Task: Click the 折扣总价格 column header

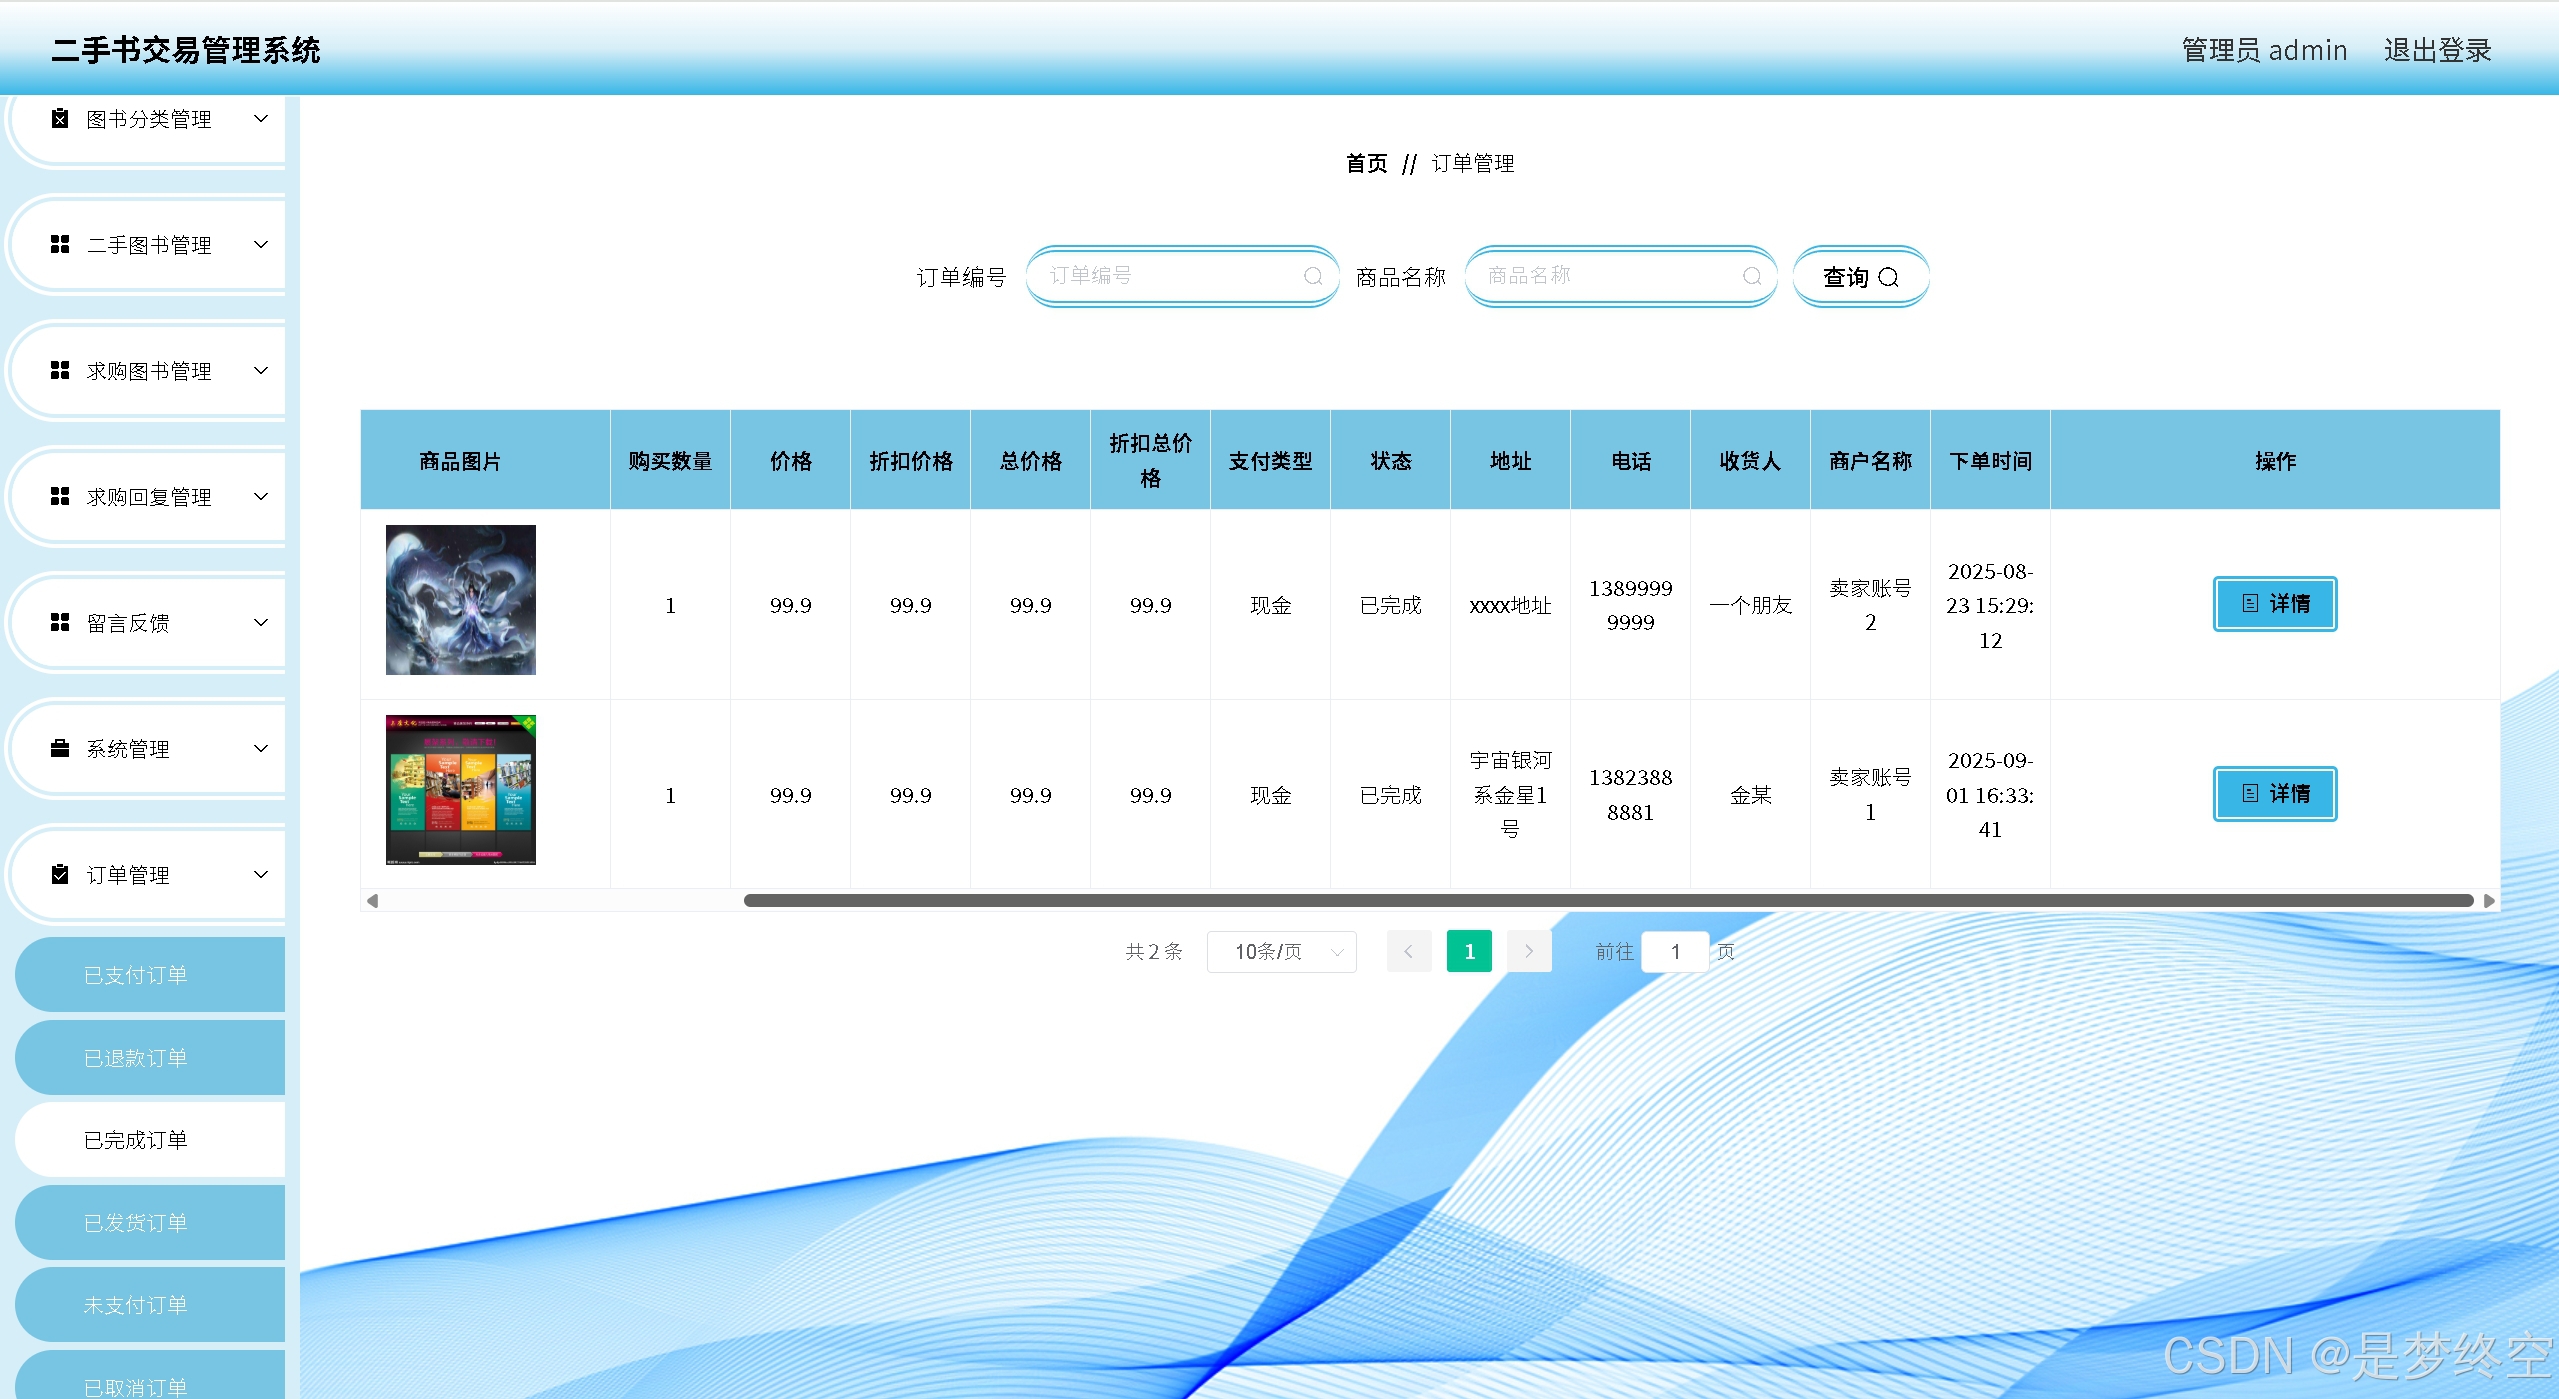Action: click(1150, 461)
